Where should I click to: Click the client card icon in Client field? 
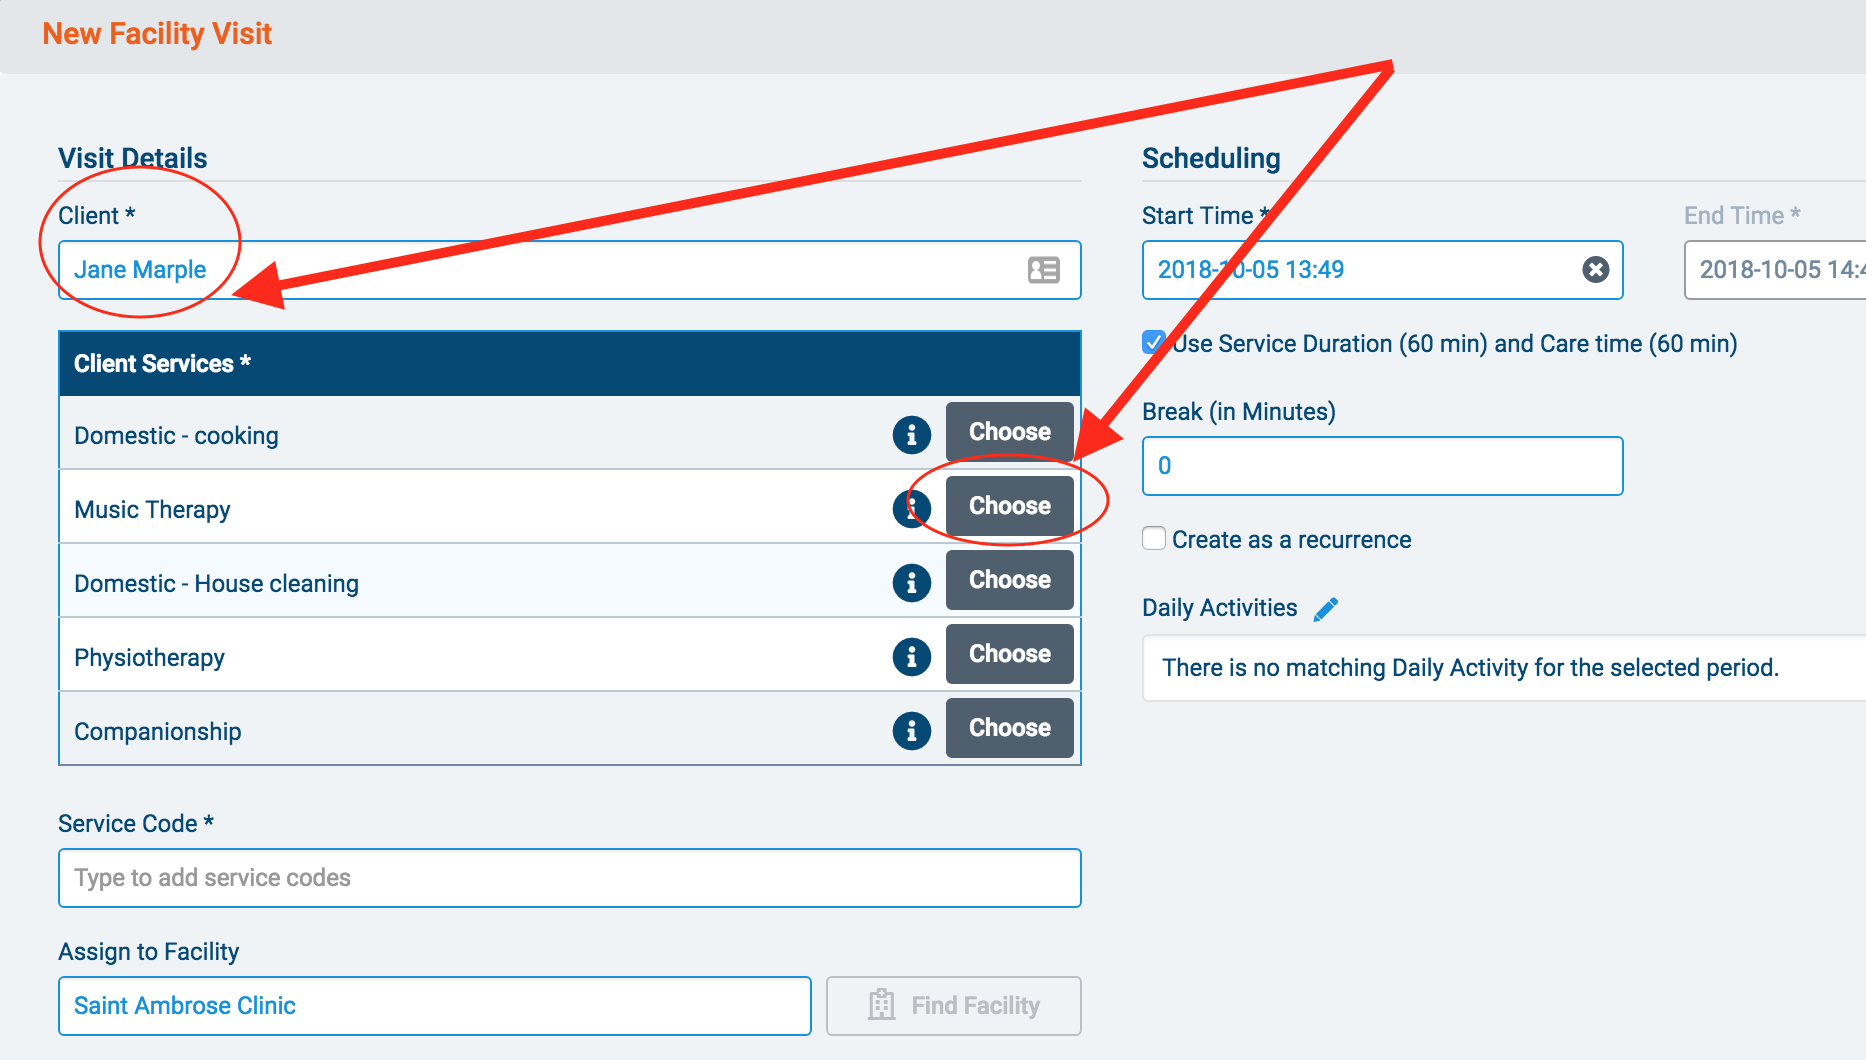(1043, 270)
